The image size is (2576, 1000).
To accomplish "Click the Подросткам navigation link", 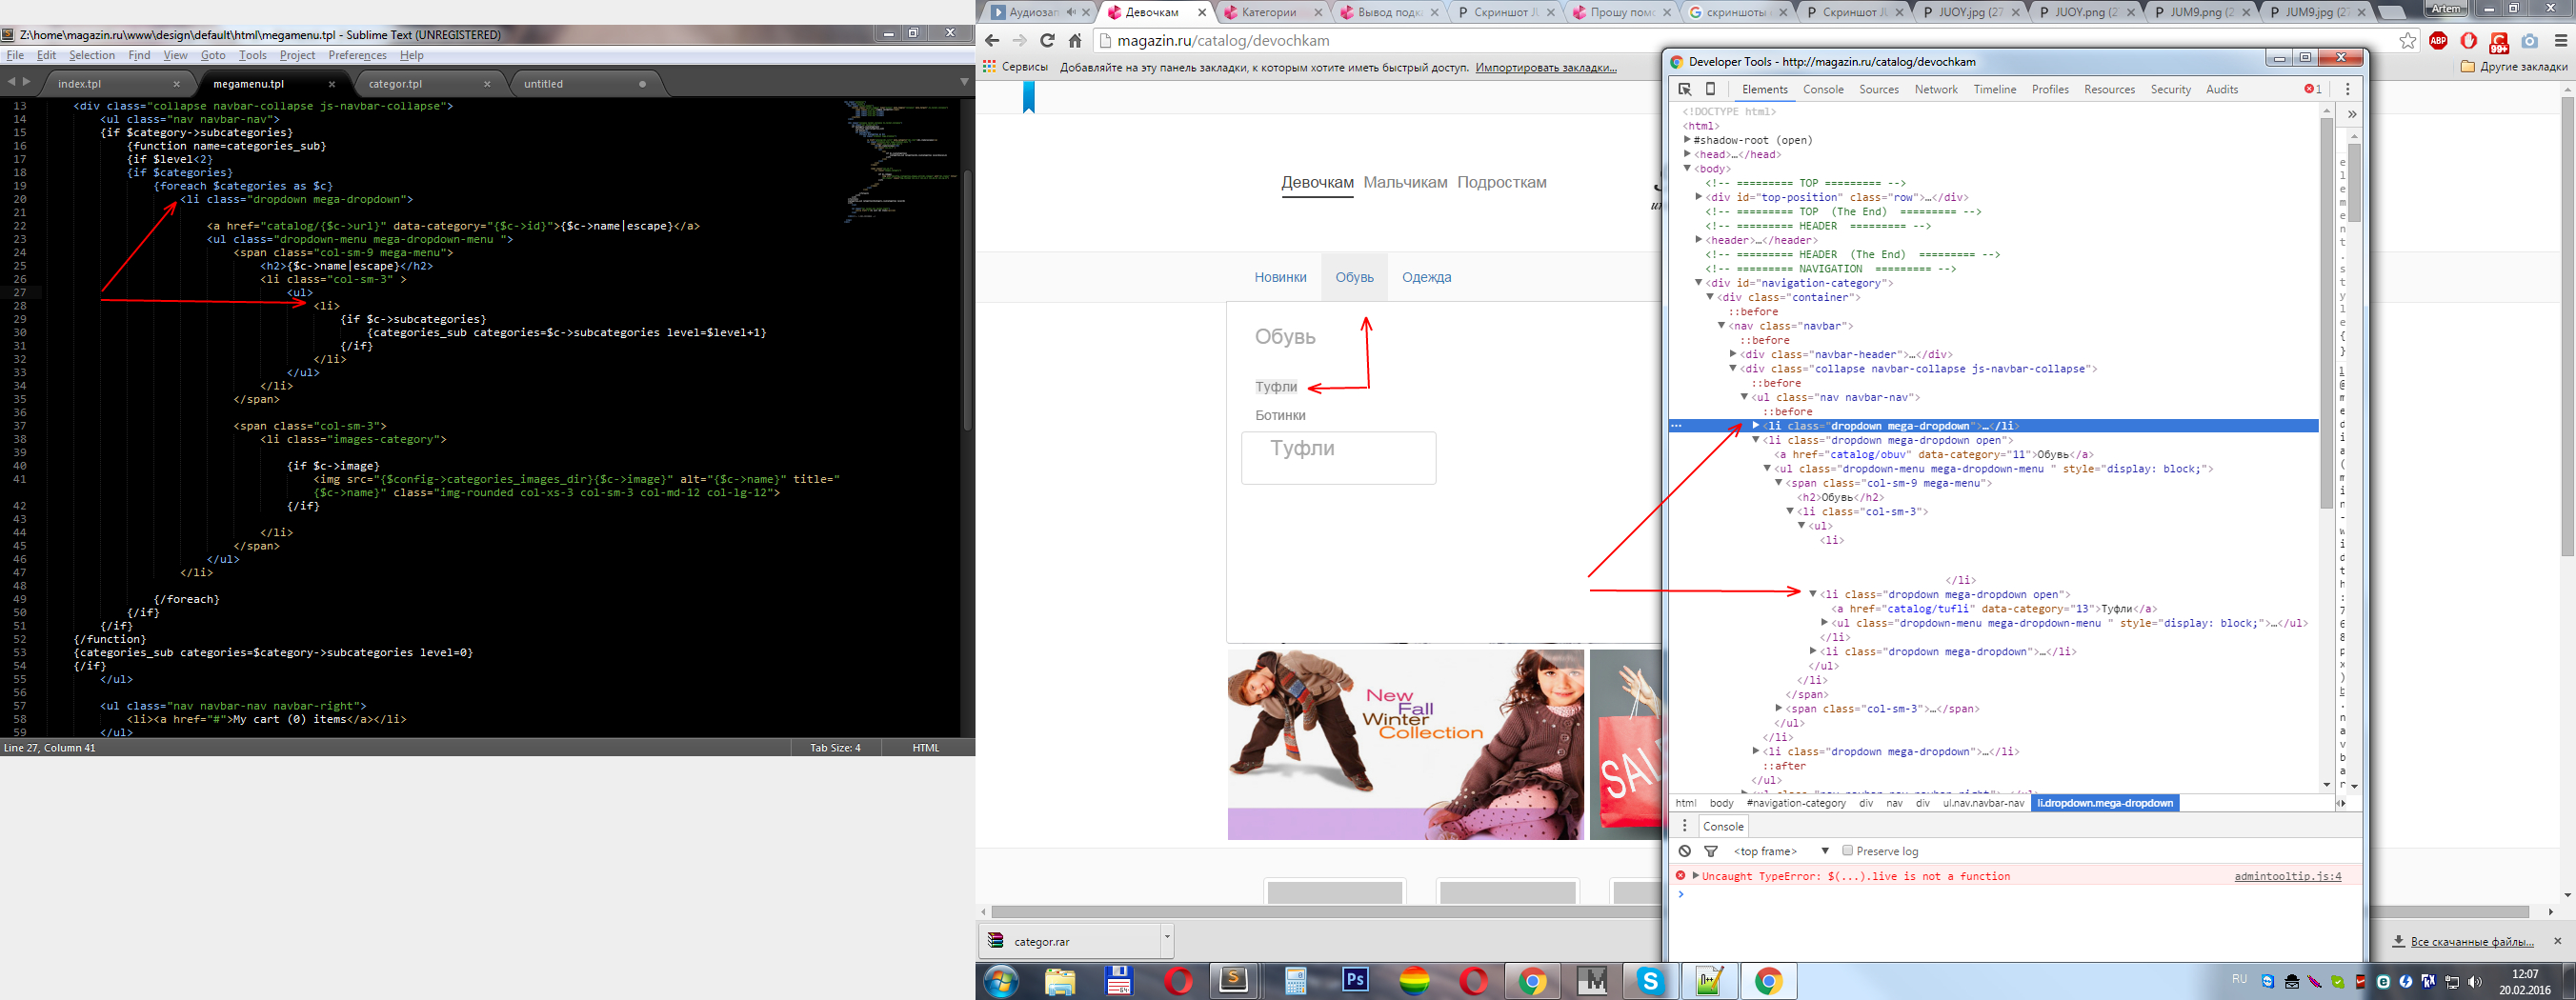I will point(1502,182).
